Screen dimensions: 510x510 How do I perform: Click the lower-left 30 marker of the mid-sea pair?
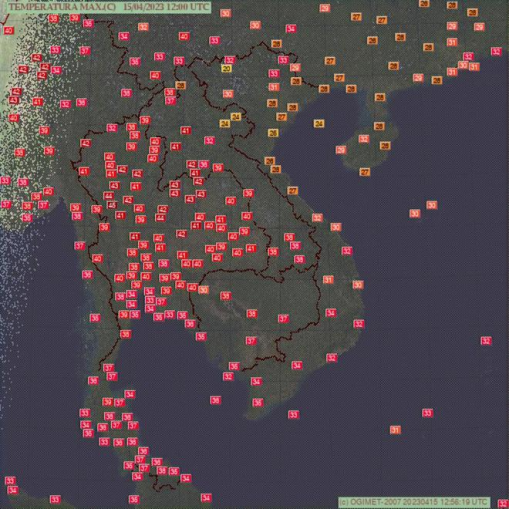click(415, 213)
